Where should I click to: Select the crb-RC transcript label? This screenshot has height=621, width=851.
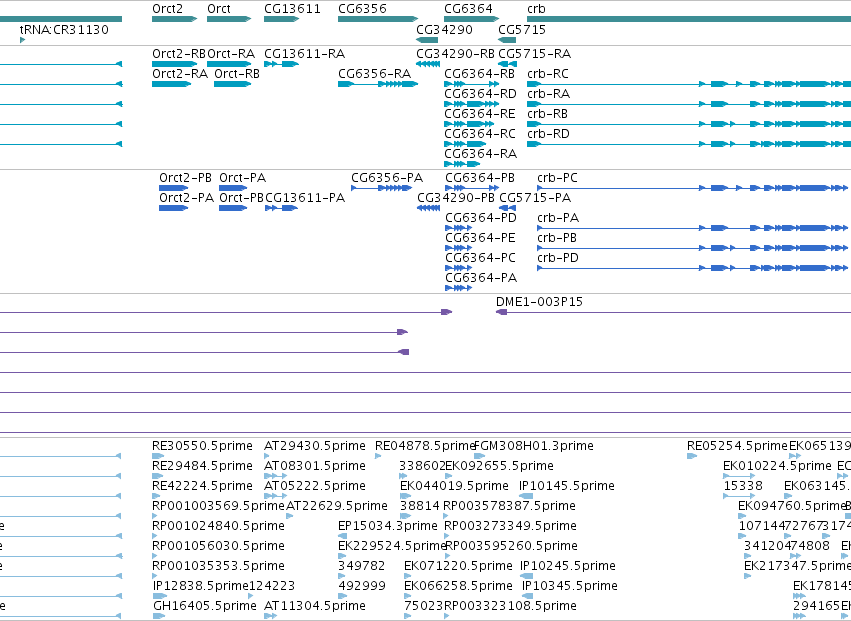click(548, 74)
